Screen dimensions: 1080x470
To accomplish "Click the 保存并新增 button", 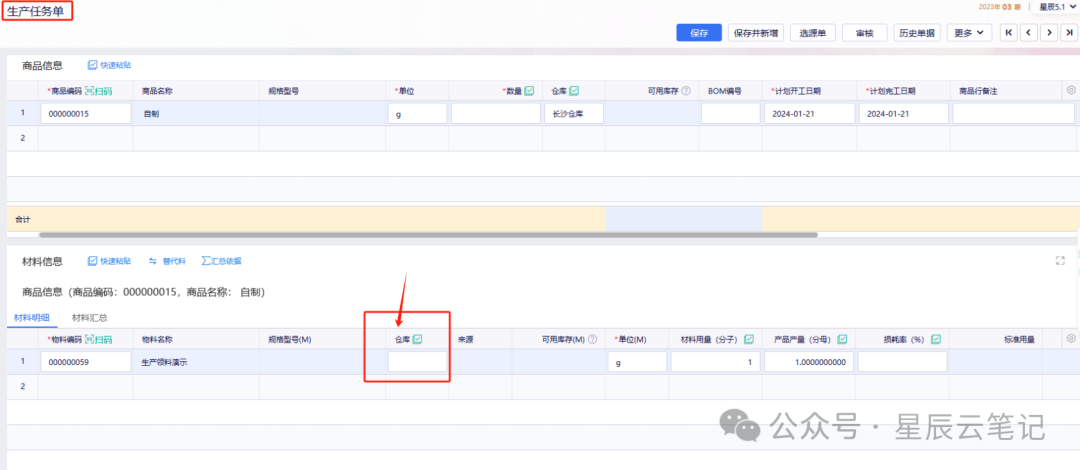I will [x=756, y=32].
